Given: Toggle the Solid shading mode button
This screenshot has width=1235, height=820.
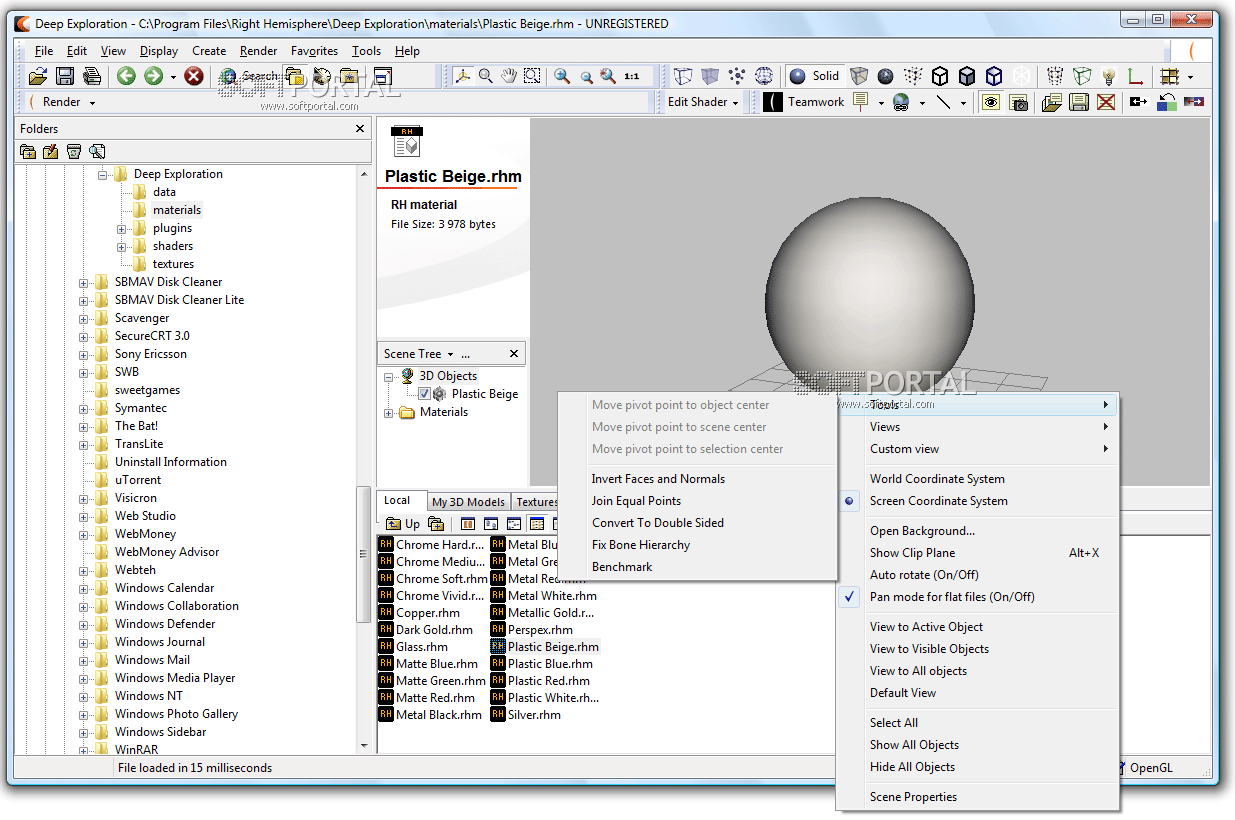Looking at the screenshot, I should tap(814, 76).
